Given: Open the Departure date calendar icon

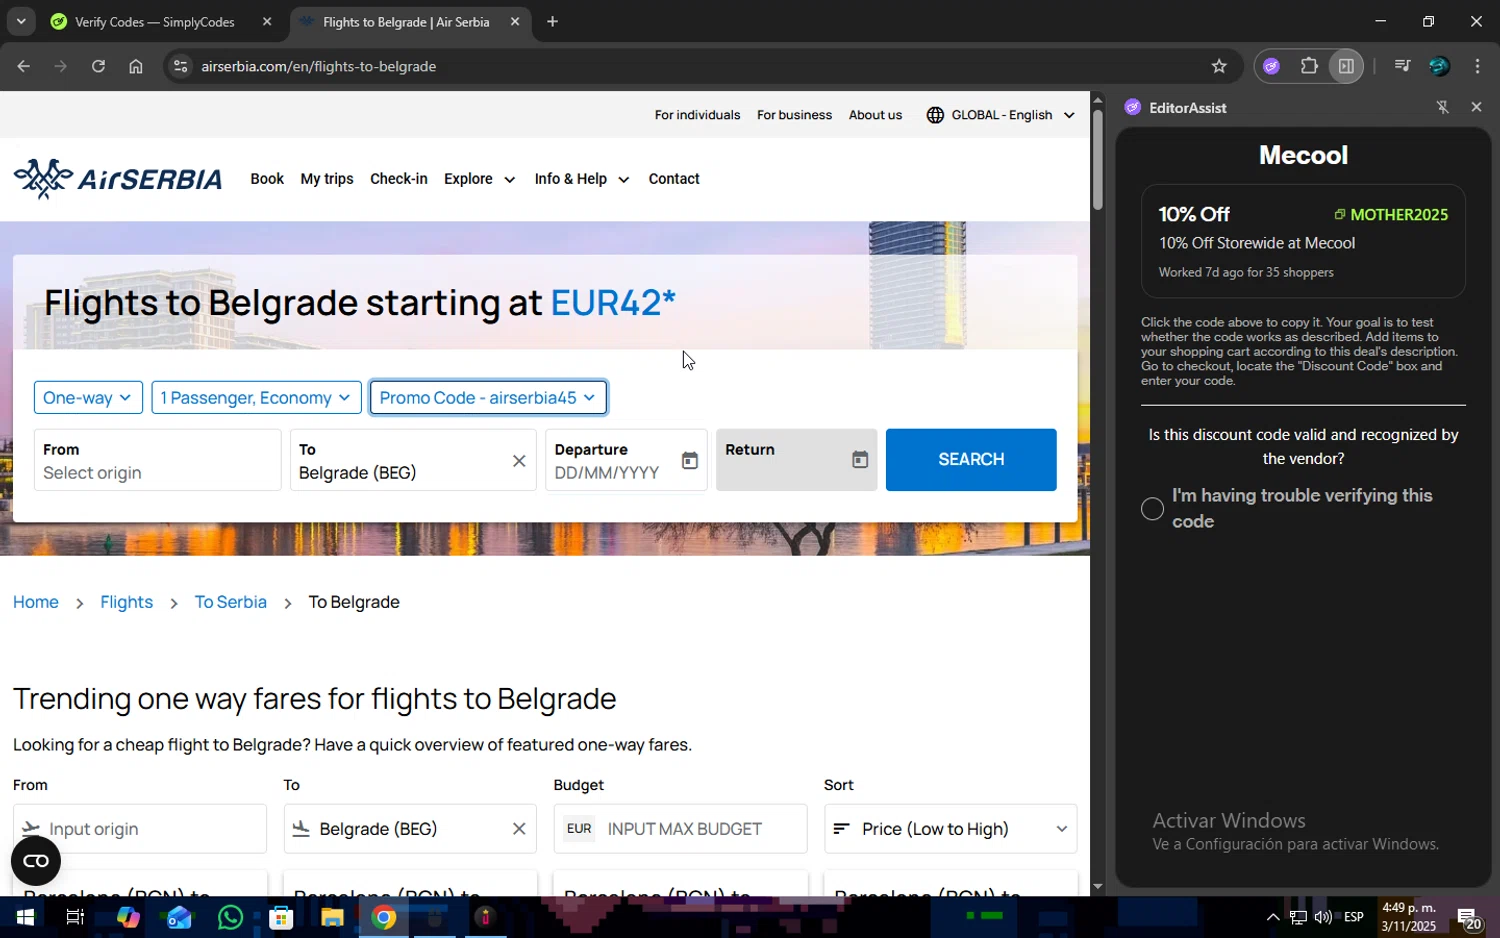Looking at the screenshot, I should 690,460.
